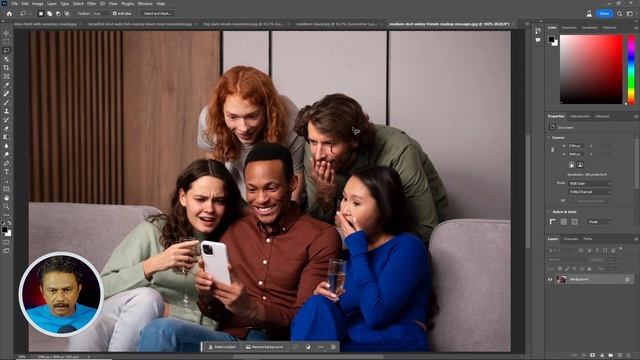The image size is (640, 360).
Task: Choose Intersect with Selection mode
Action: tap(67, 13)
